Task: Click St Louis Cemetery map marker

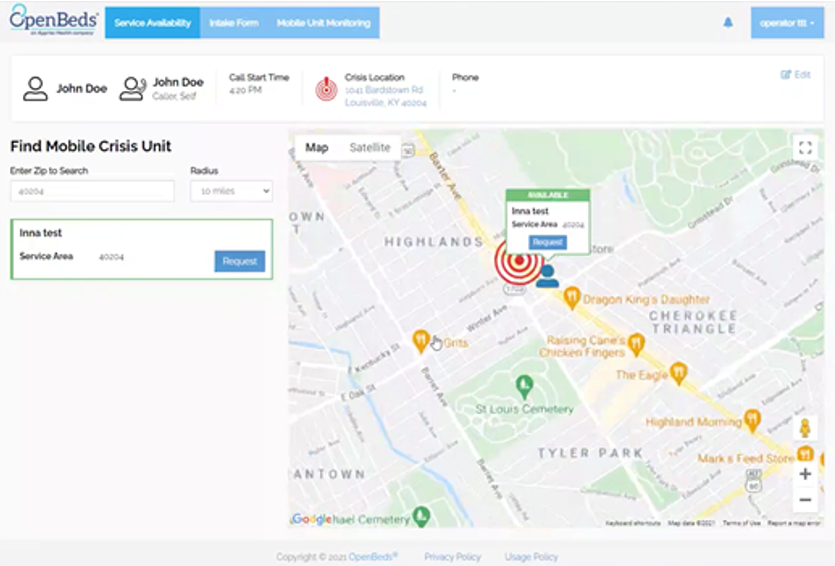Action: [x=523, y=386]
